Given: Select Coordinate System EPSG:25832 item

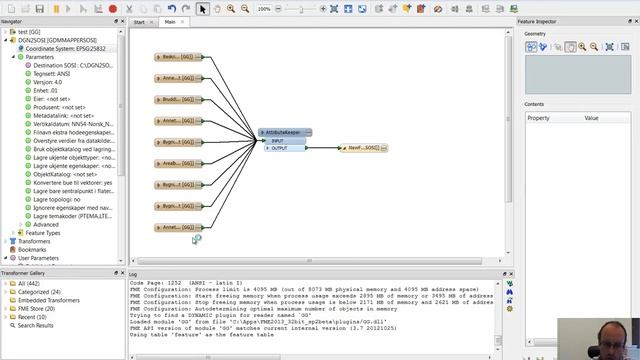Looking at the screenshot, I should (x=65, y=49).
